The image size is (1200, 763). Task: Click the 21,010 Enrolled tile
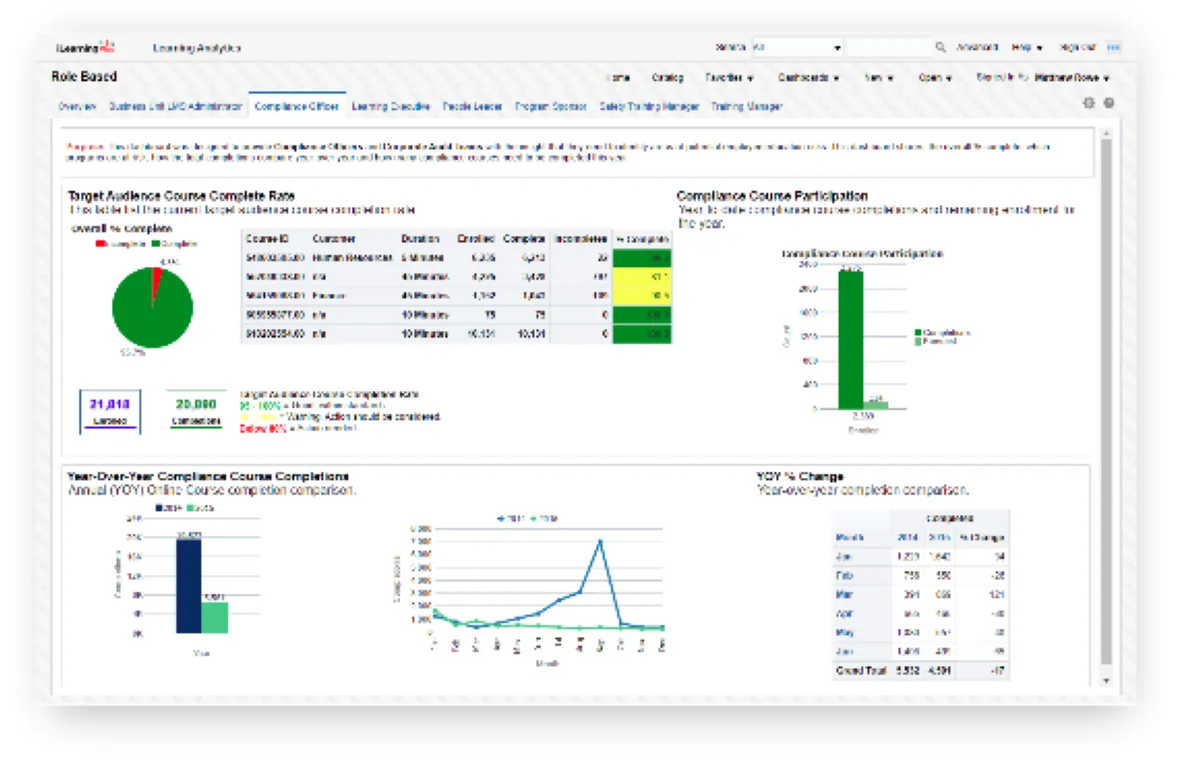pyautogui.click(x=109, y=410)
